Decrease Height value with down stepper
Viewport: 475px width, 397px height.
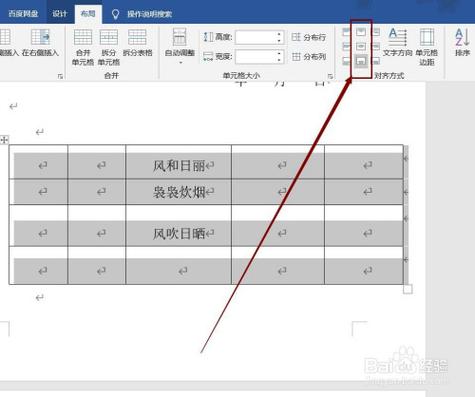pyautogui.click(x=279, y=40)
